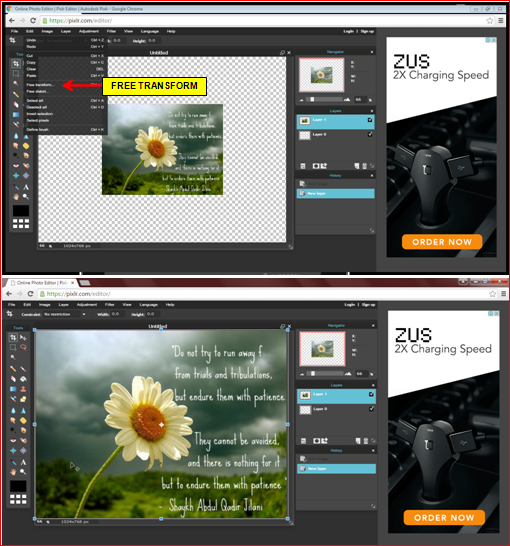Viewport: 510px width, 546px height.
Task: Open the Layer menu in top editor
Action: (66, 31)
